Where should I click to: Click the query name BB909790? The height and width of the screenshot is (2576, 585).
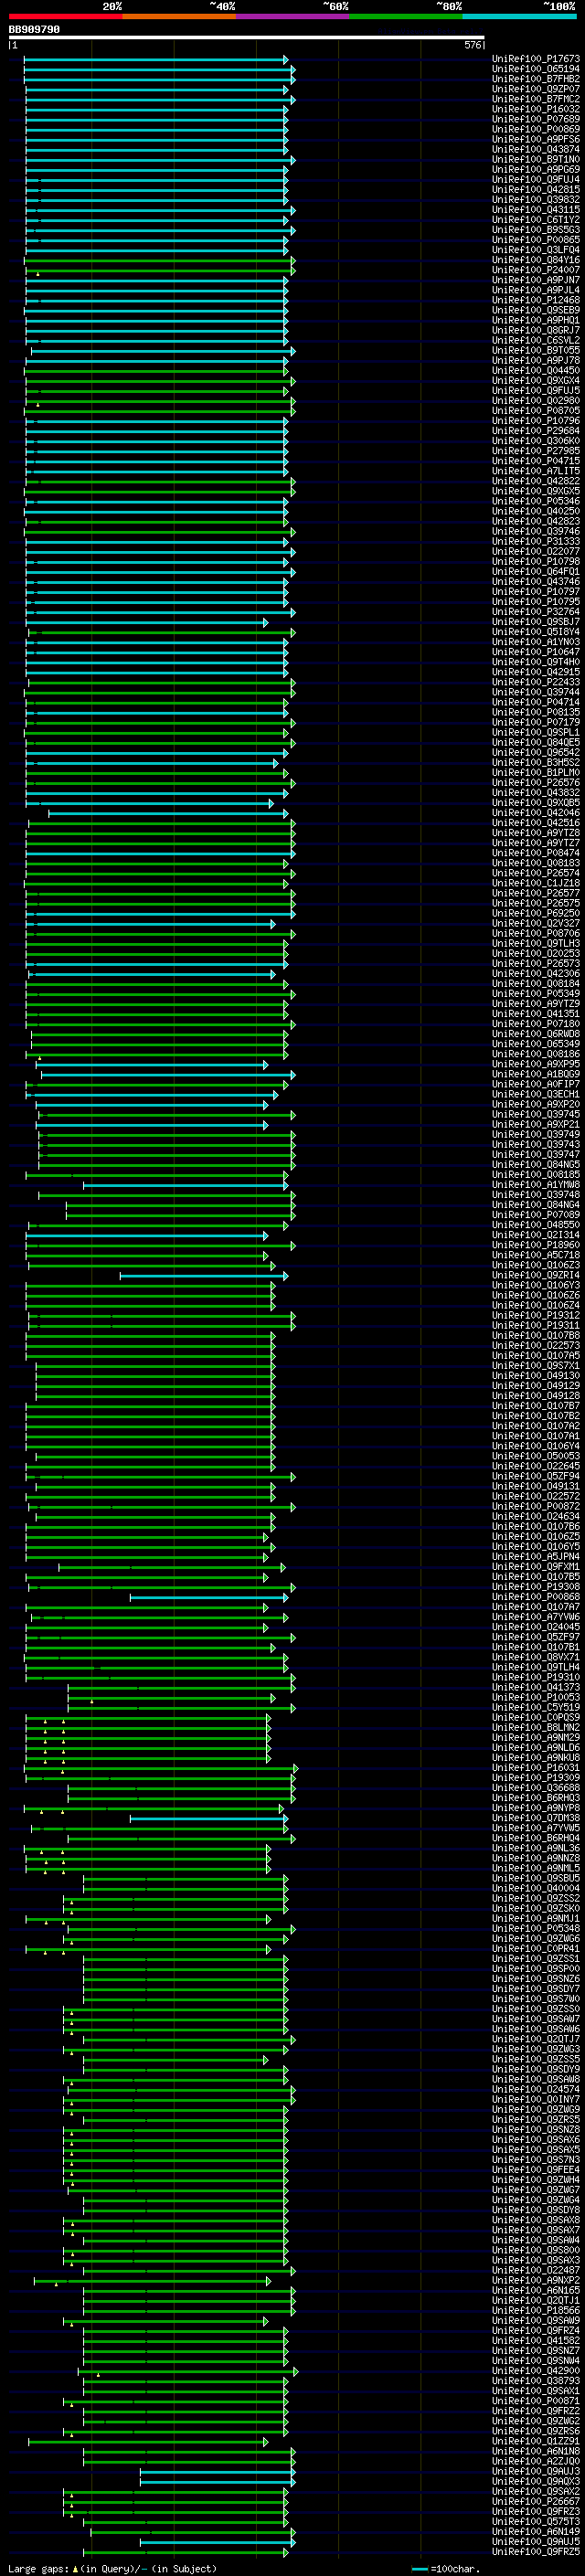click(x=34, y=30)
